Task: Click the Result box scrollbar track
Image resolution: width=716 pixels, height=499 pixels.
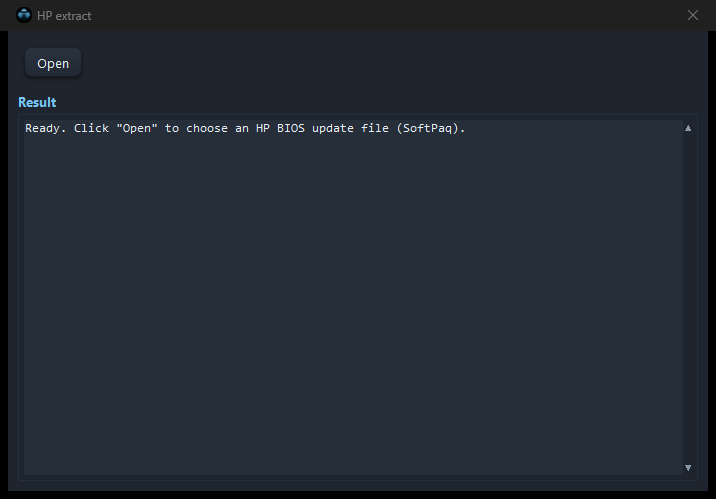Action: tap(688, 298)
